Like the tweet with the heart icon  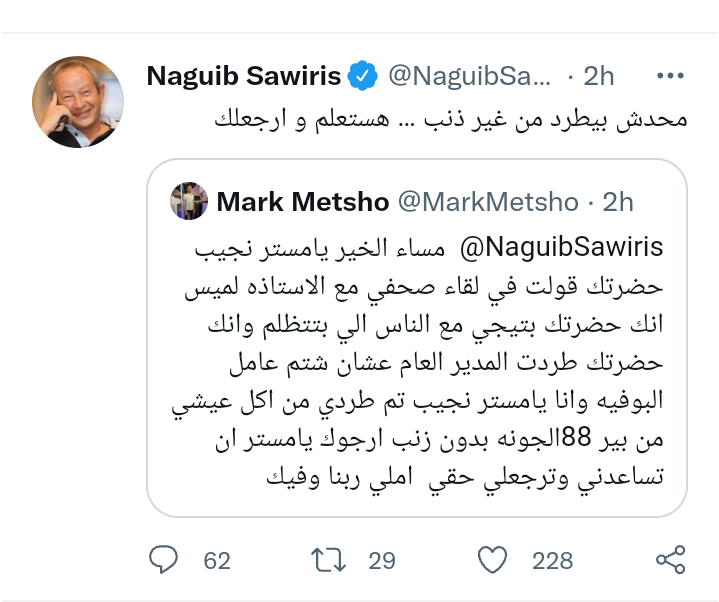point(491,560)
